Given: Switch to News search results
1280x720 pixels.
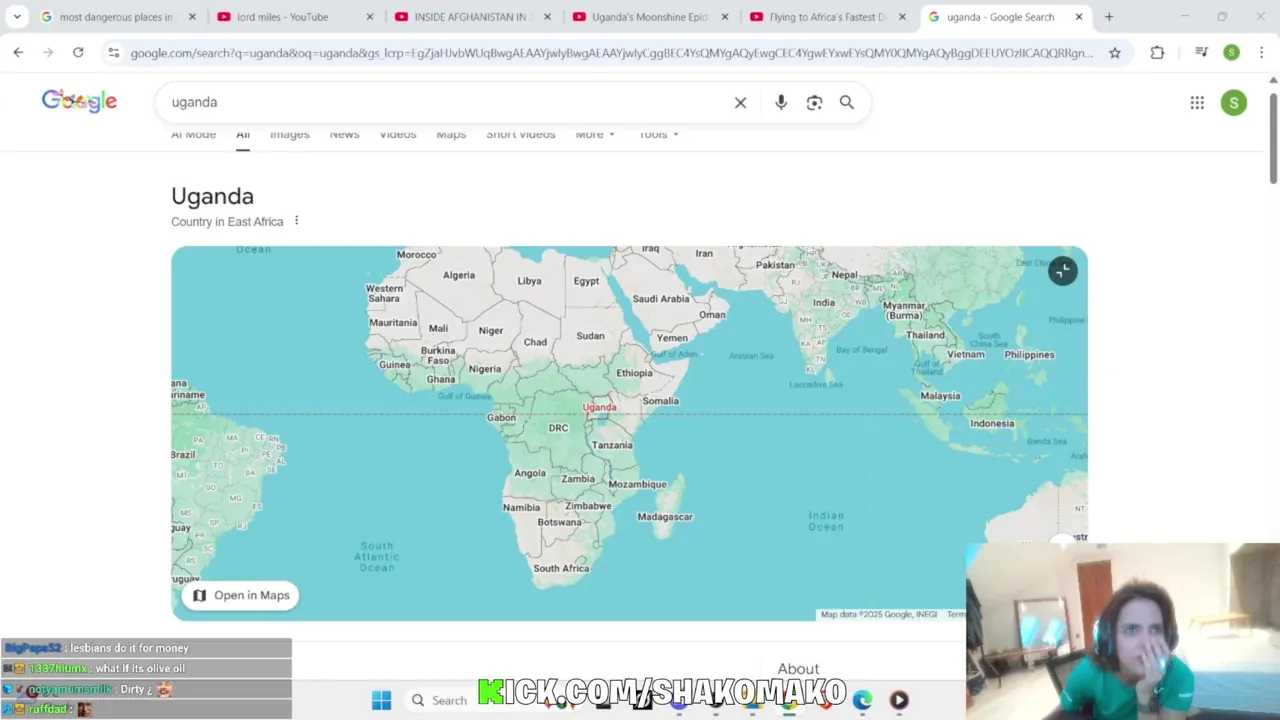Looking at the screenshot, I should (344, 134).
